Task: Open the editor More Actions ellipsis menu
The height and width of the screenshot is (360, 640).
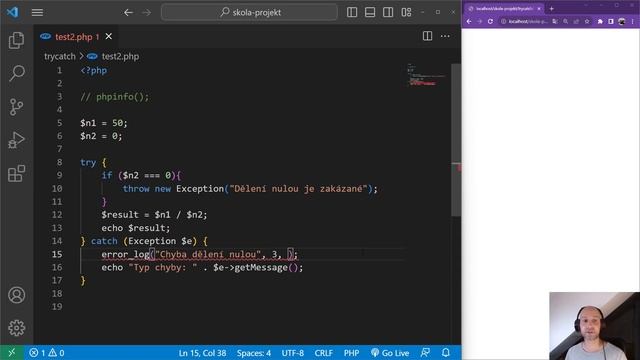Action: click(x=445, y=36)
